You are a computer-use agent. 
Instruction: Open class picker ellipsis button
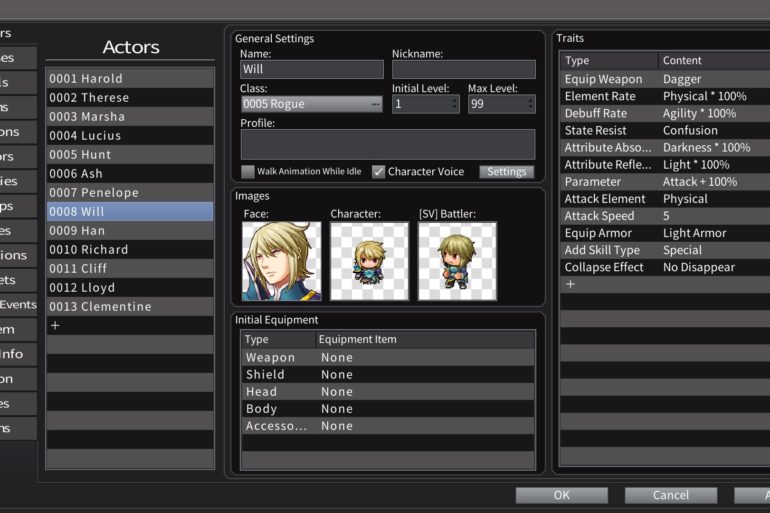click(375, 104)
